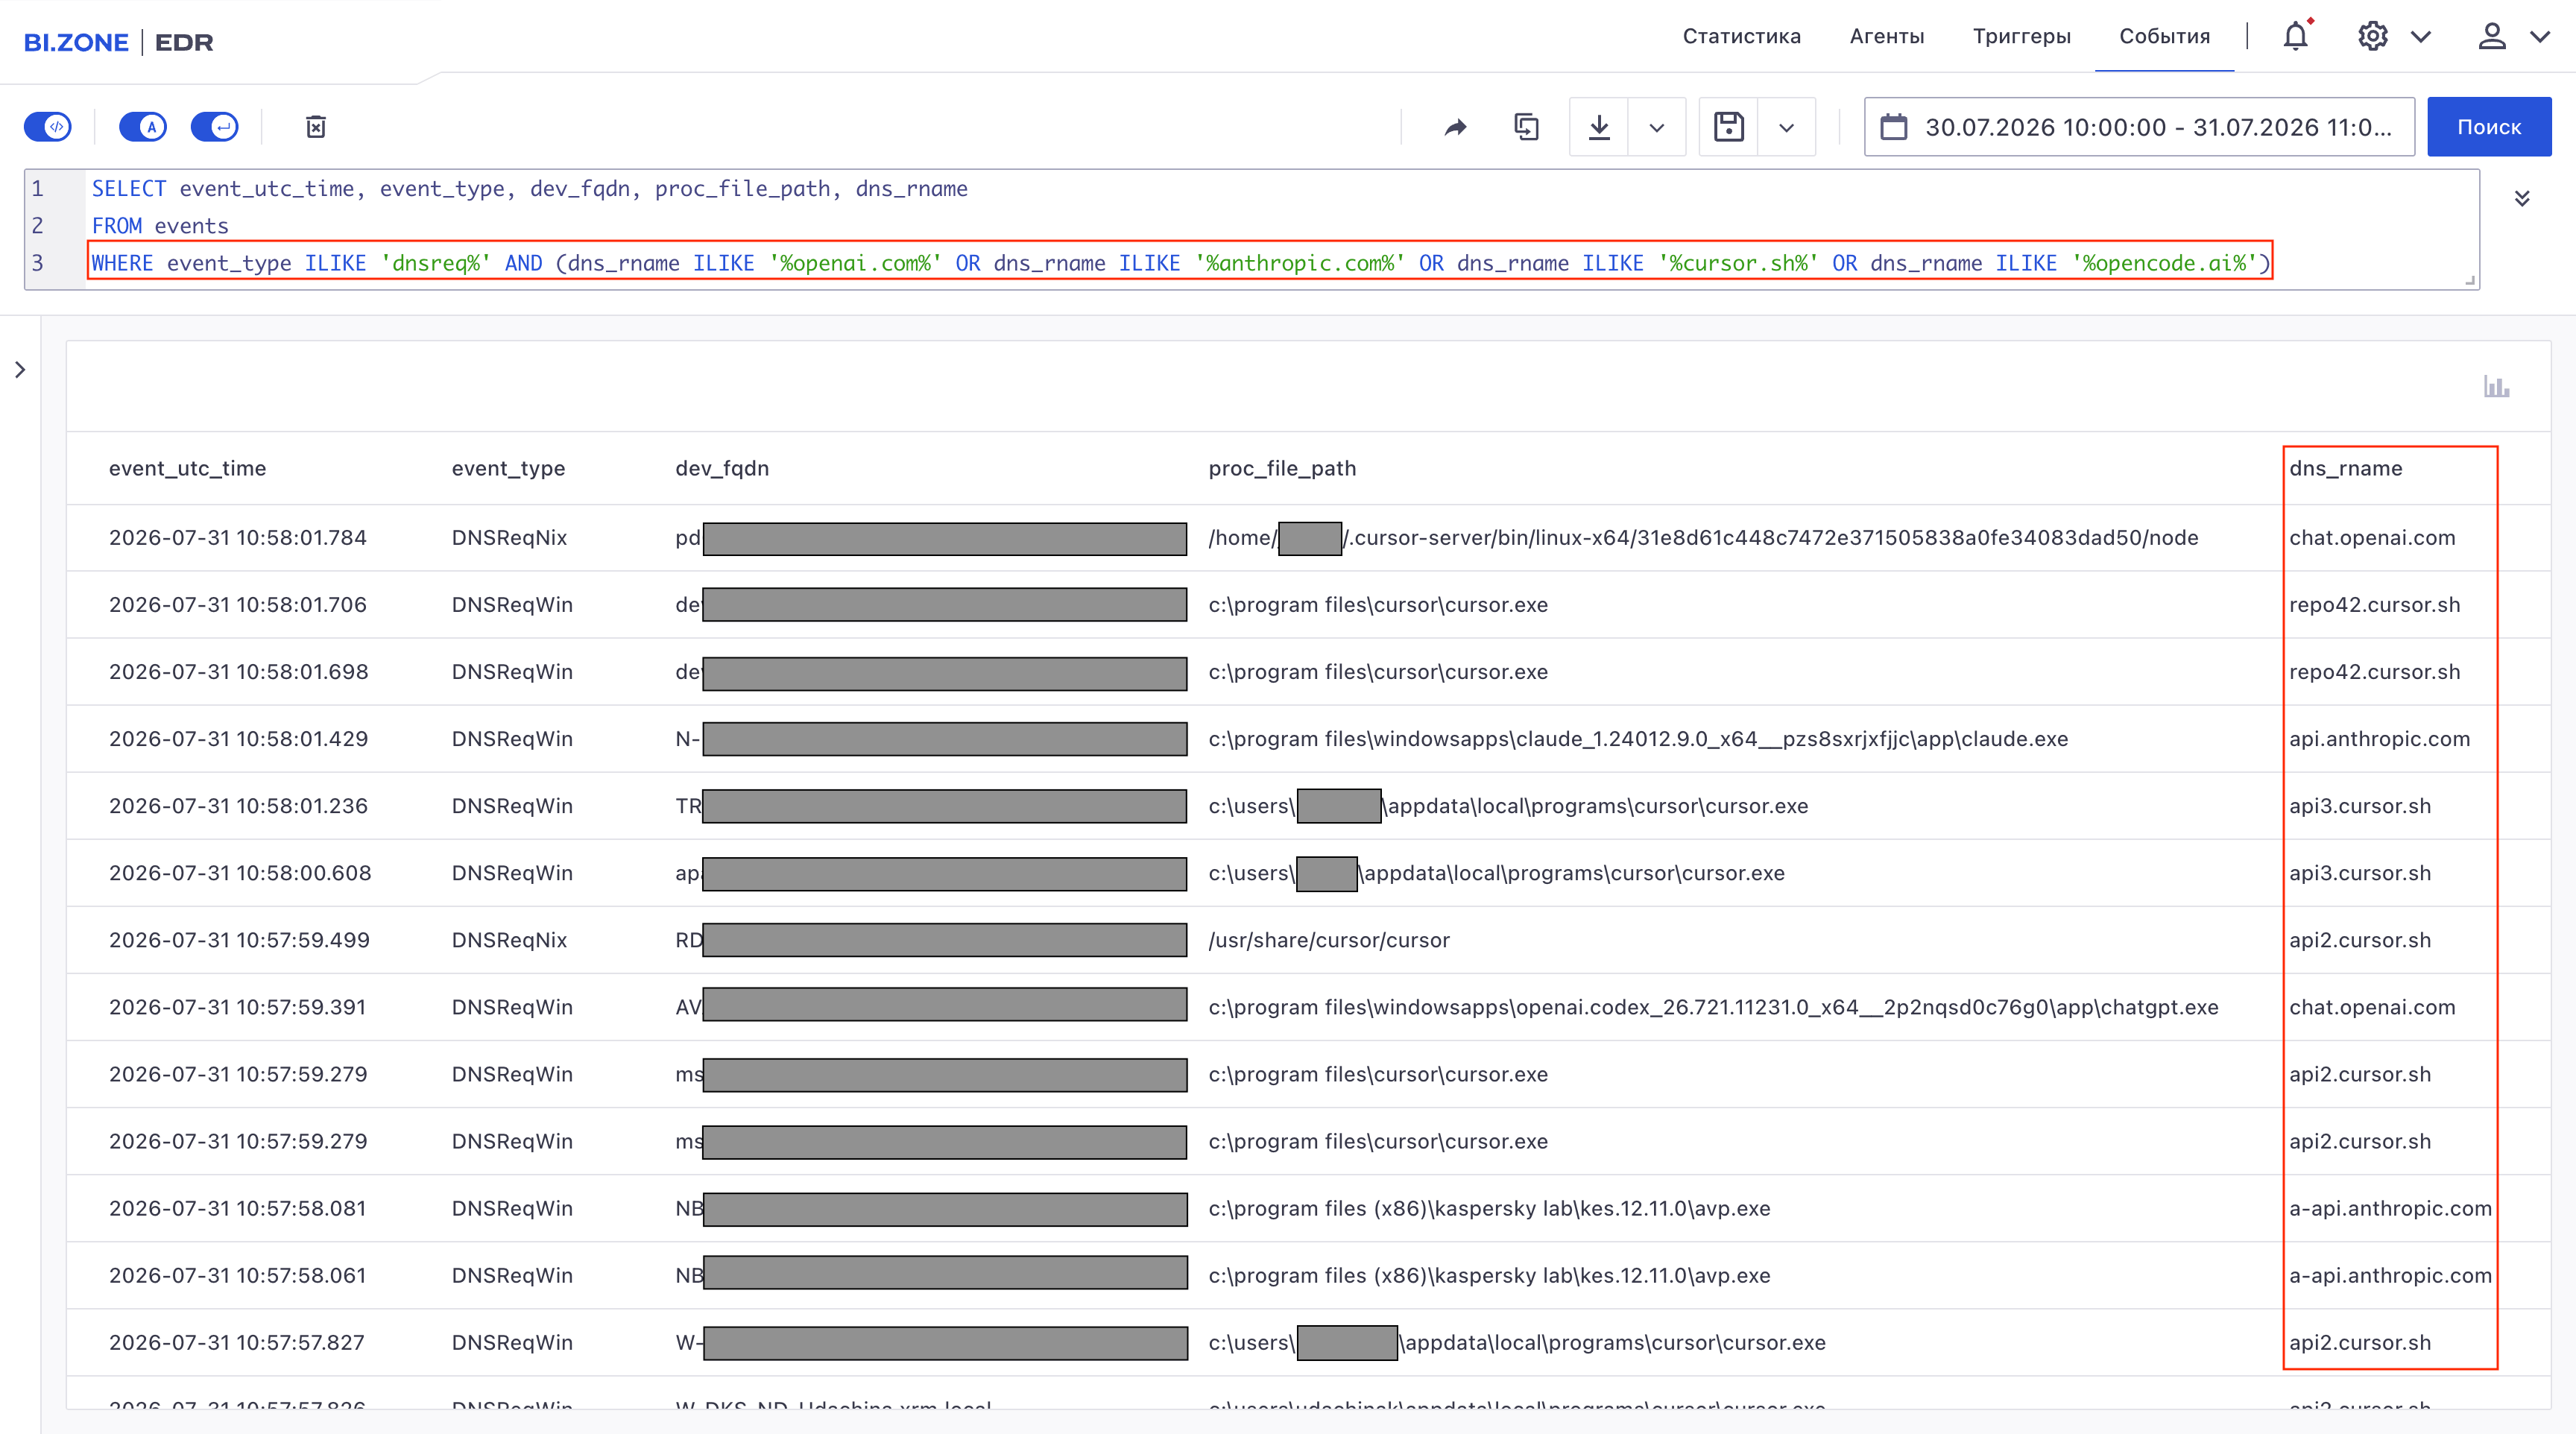The width and height of the screenshot is (2576, 1434).
Task: Click repo42.cursor.sh in the 10:58:01.698 row
Action: [x=2374, y=672]
